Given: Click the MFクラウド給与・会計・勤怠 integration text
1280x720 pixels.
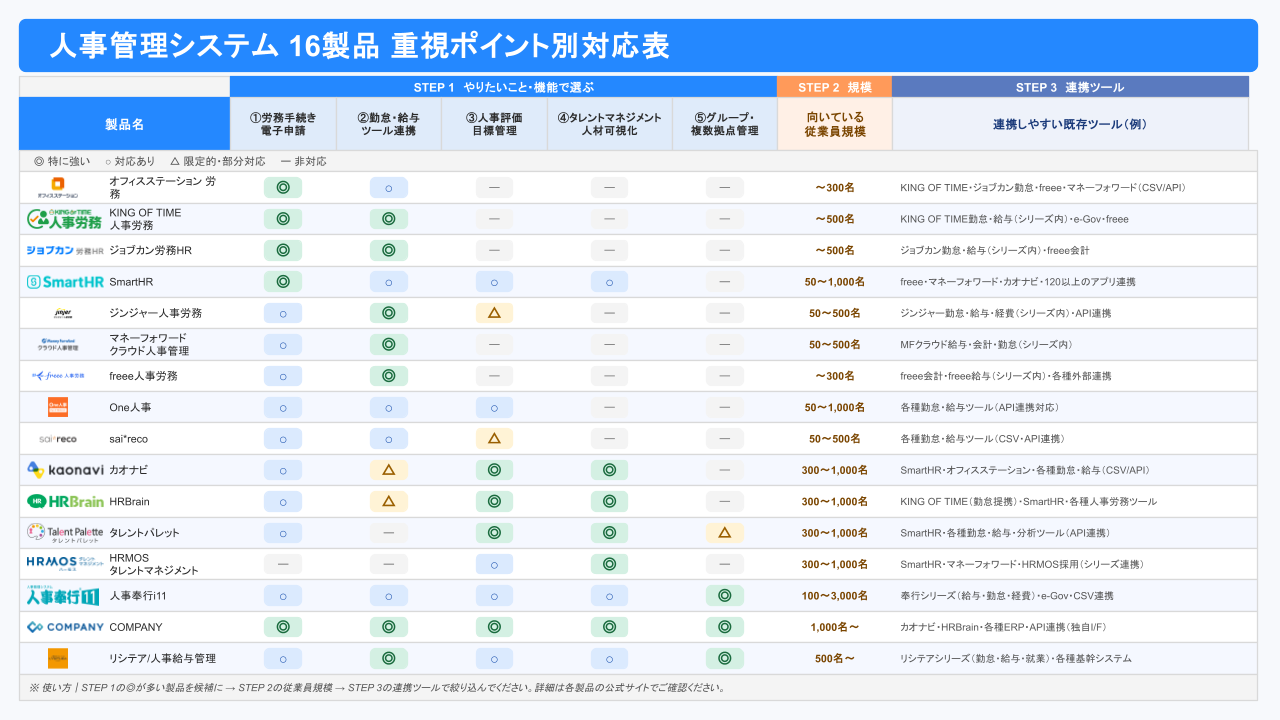Looking at the screenshot, I should point(986,345).
